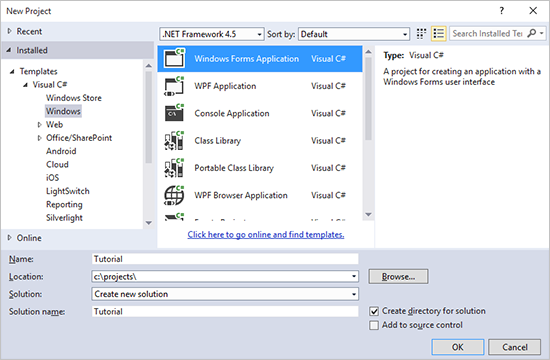Toggle Create directory for solution checkbox
Screen dimensions: 550x360
pos(374,311)
